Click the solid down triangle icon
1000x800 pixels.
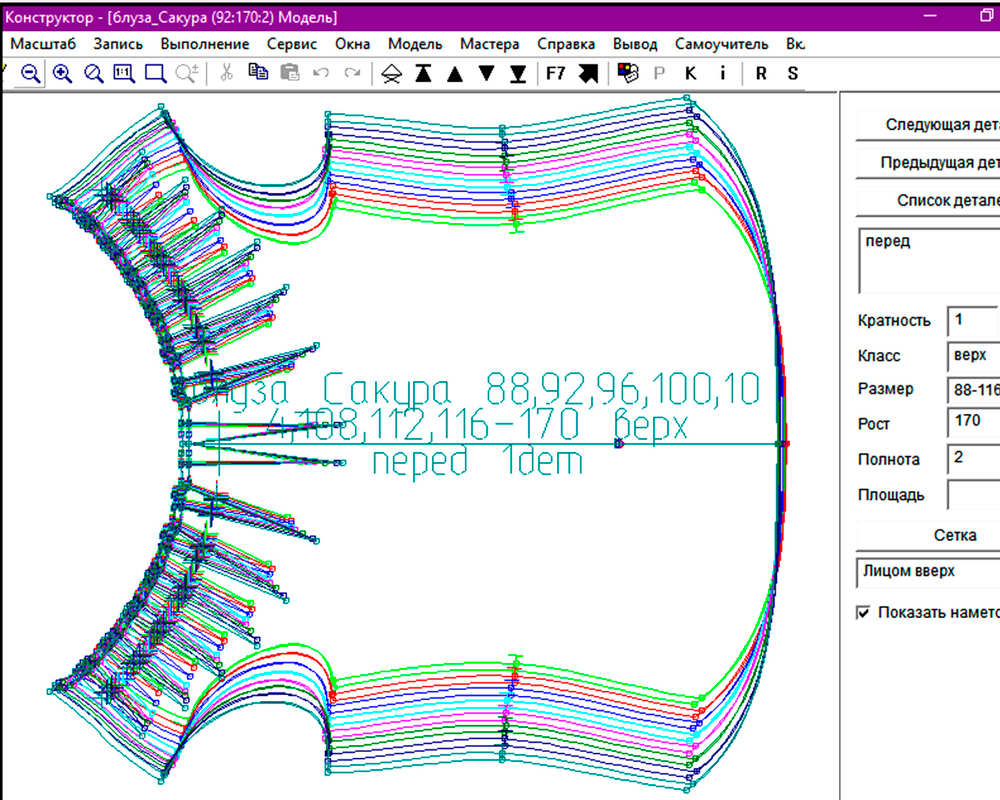tap(487, 73)
